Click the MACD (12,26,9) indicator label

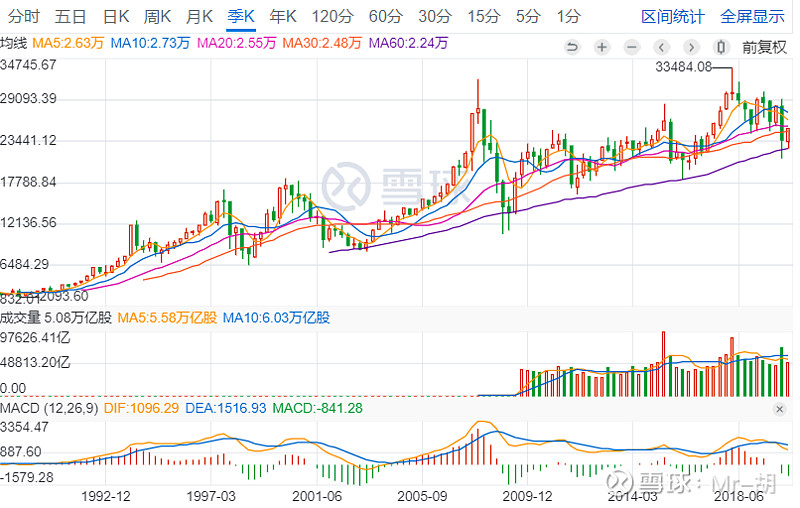[47, 408]
